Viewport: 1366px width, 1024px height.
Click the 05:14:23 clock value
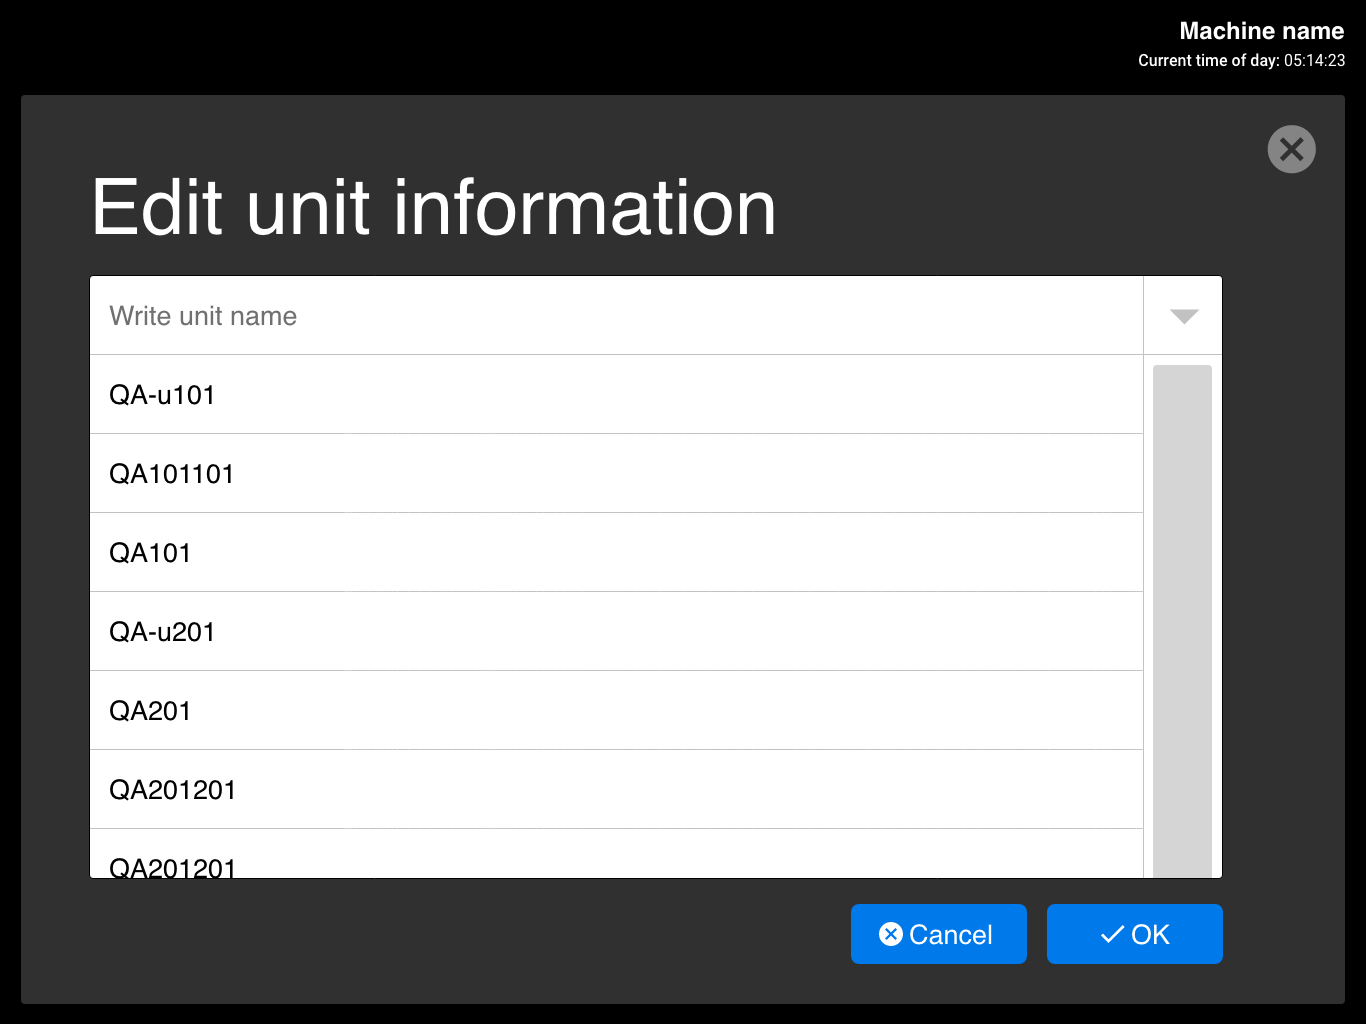pos(1314,61)
